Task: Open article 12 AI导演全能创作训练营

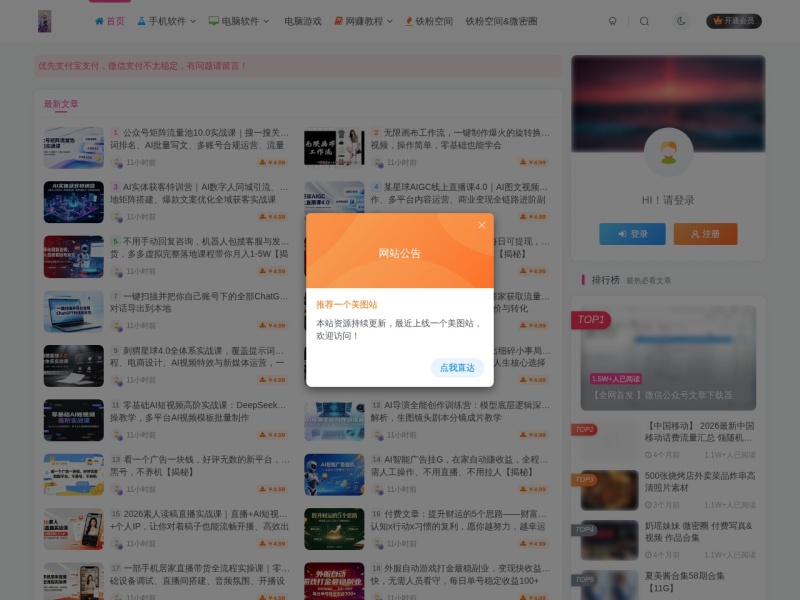Action: point(460,411)
